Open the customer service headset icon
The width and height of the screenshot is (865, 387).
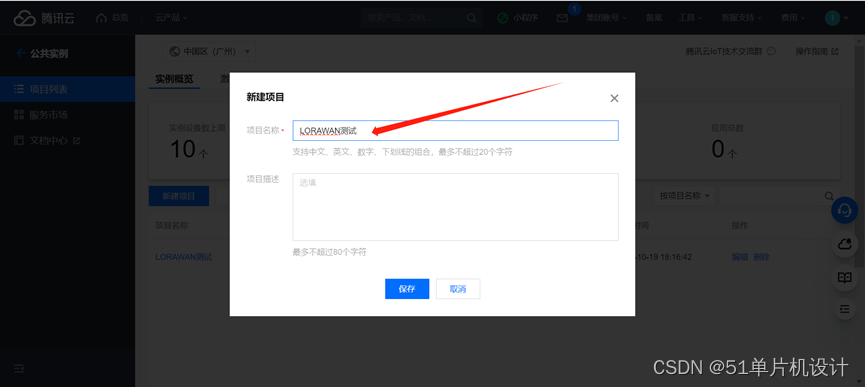[x=845, y=210]
